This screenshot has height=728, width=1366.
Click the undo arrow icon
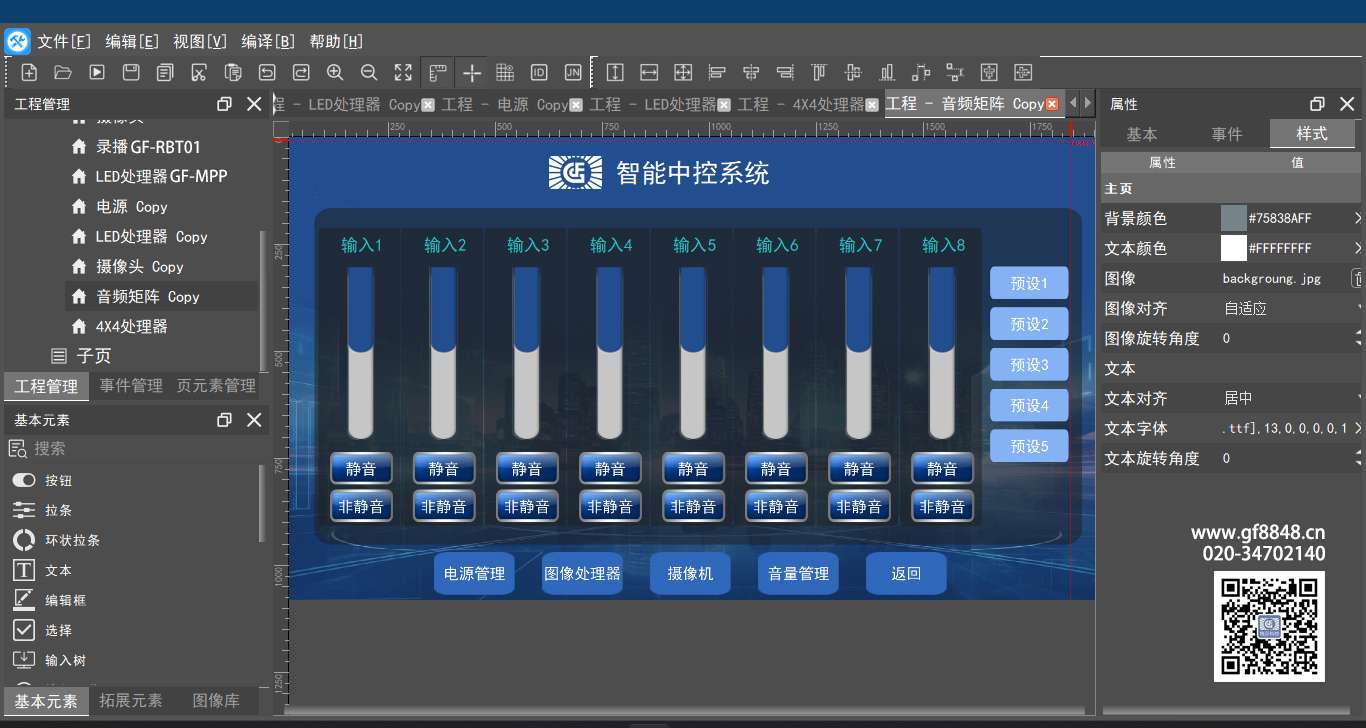coord(267,72)
